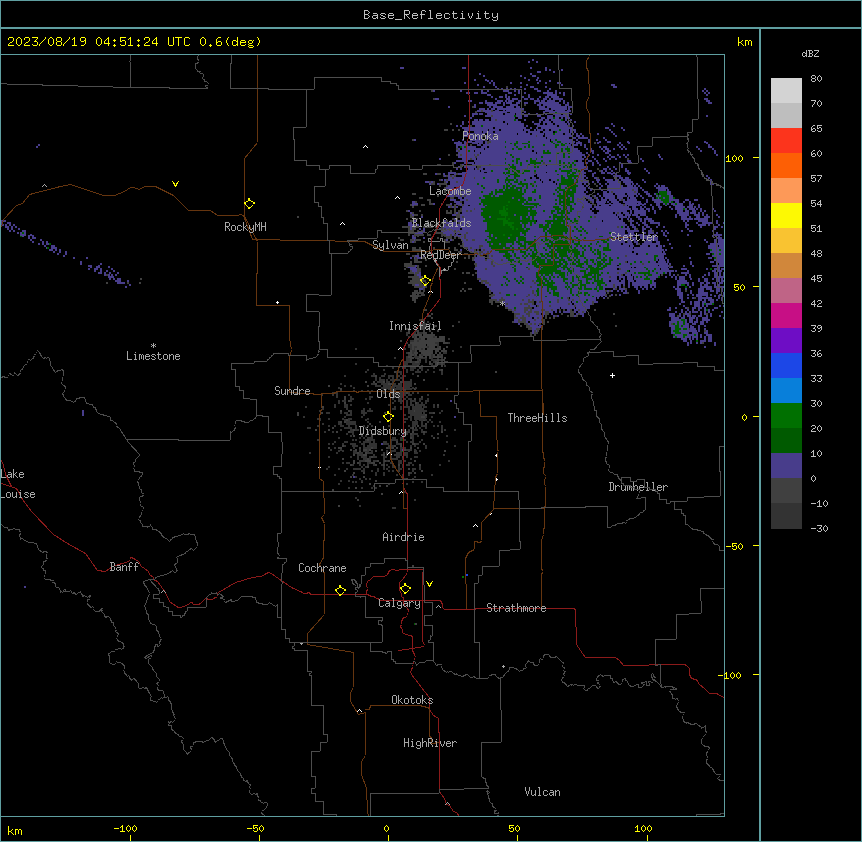Click the green echo core east of Lacombe

(x=505, y=217)
